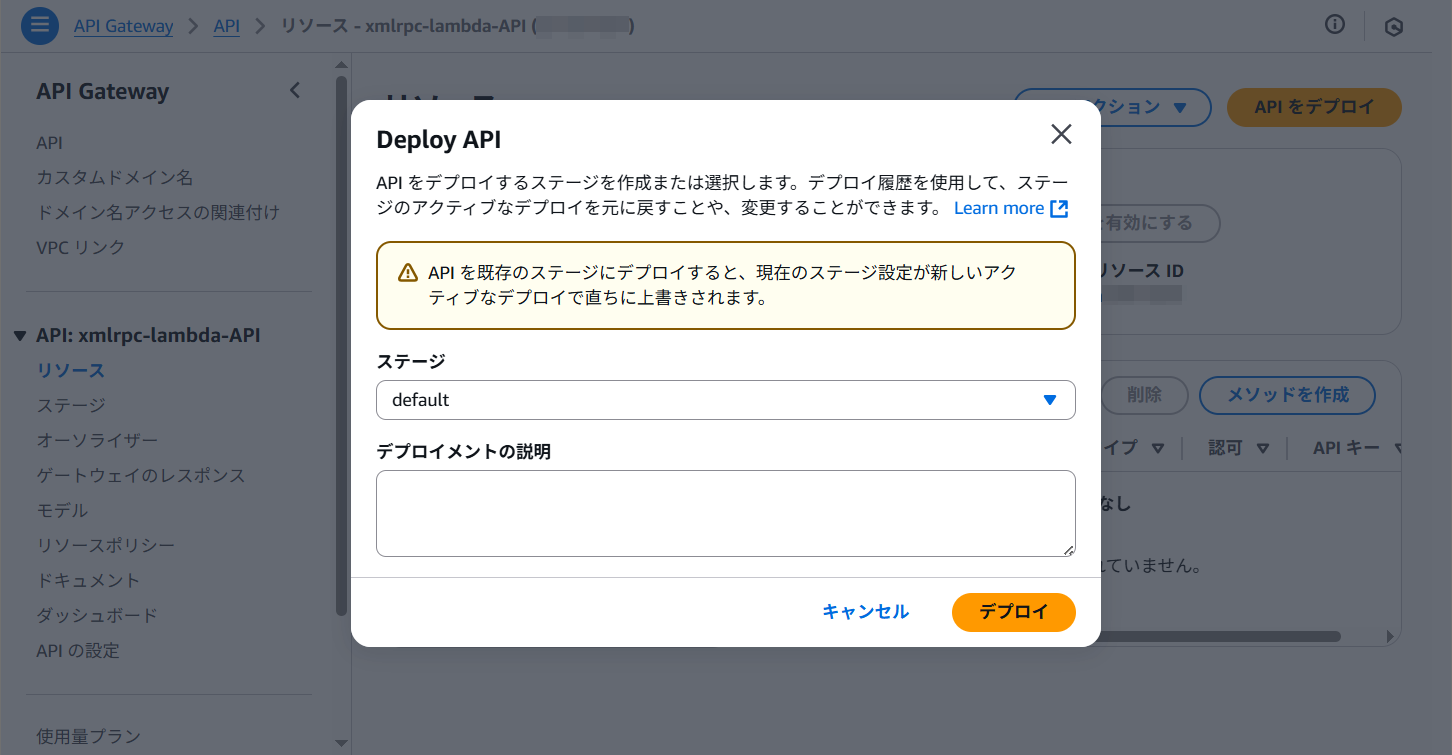Click the キャンセル button
1452x755 pixels.
[865, 612]
